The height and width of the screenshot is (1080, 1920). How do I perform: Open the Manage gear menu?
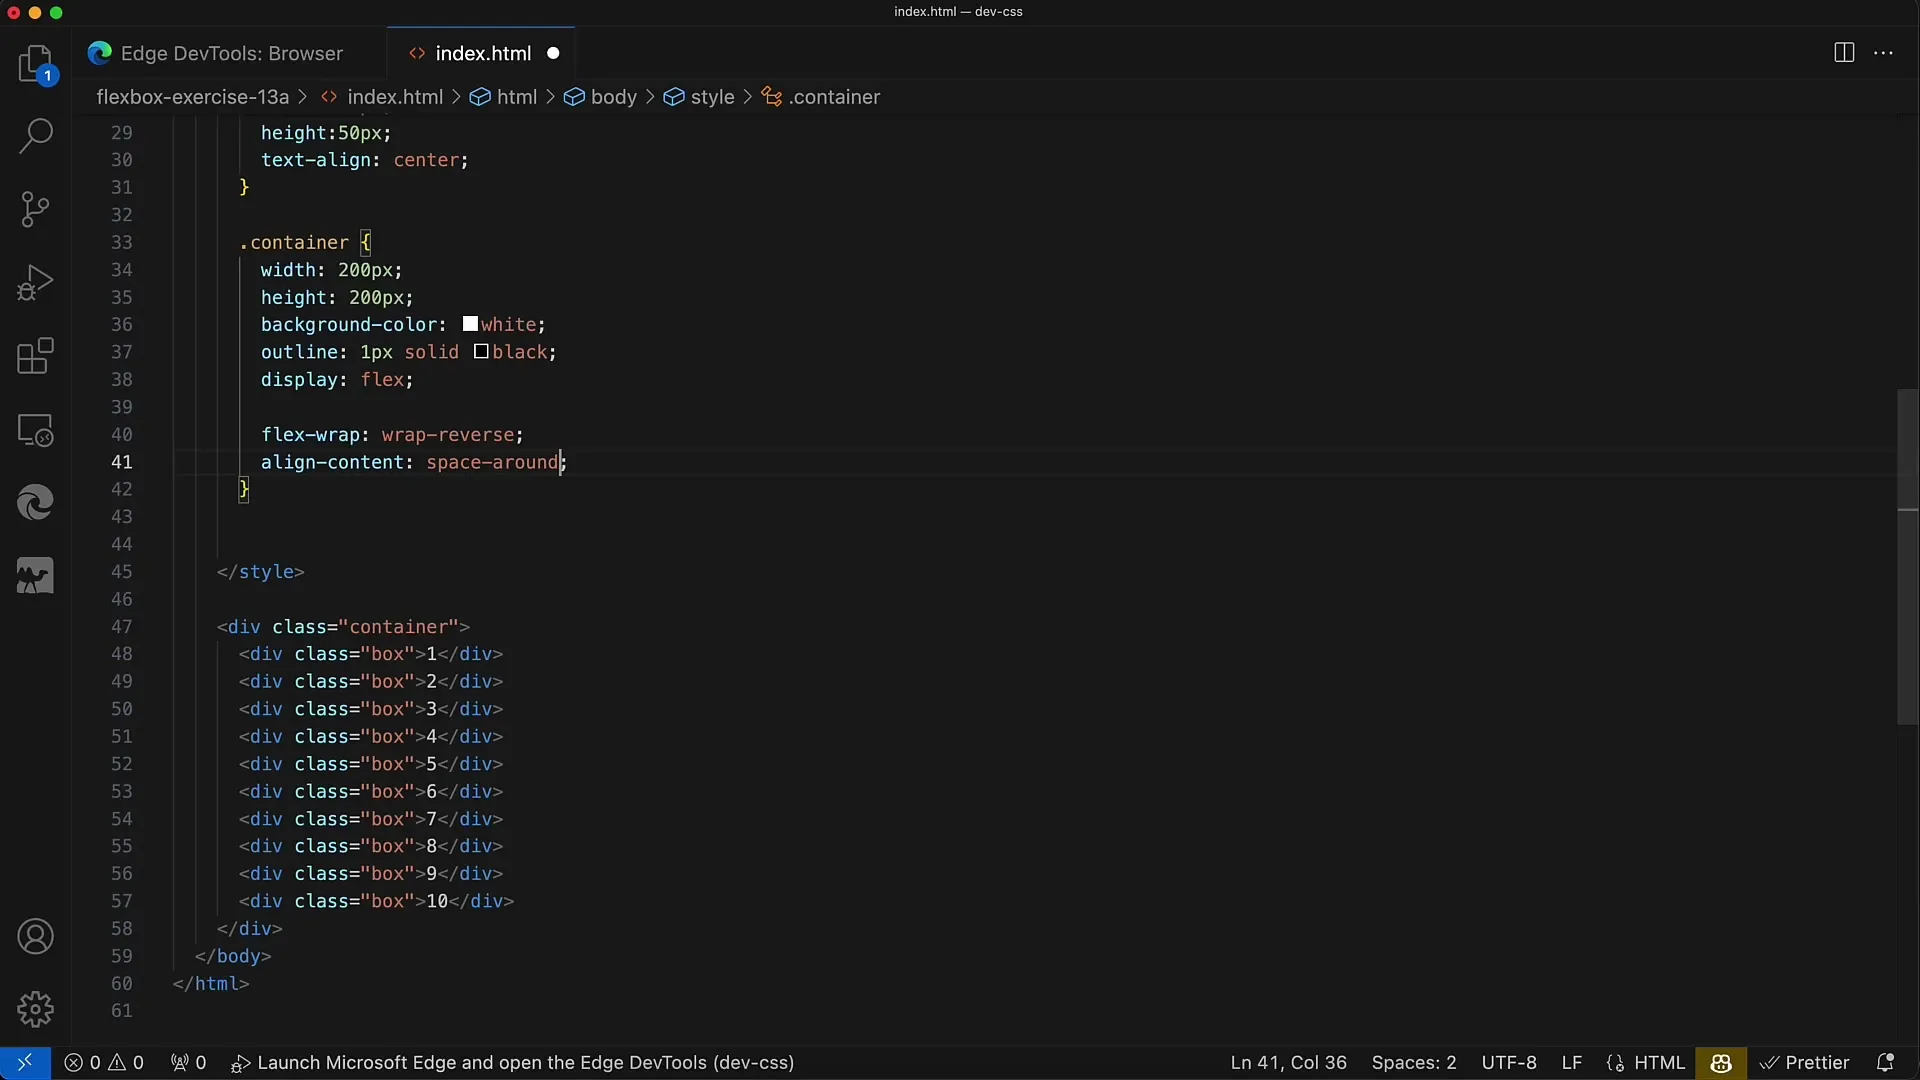click(x=36, y=1010)
